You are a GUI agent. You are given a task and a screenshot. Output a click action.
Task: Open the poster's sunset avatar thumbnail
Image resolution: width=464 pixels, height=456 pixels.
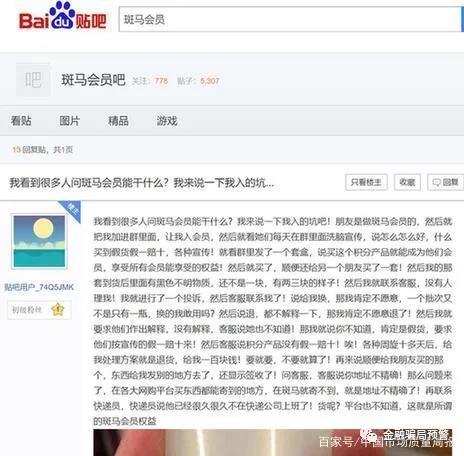[39, 241]
